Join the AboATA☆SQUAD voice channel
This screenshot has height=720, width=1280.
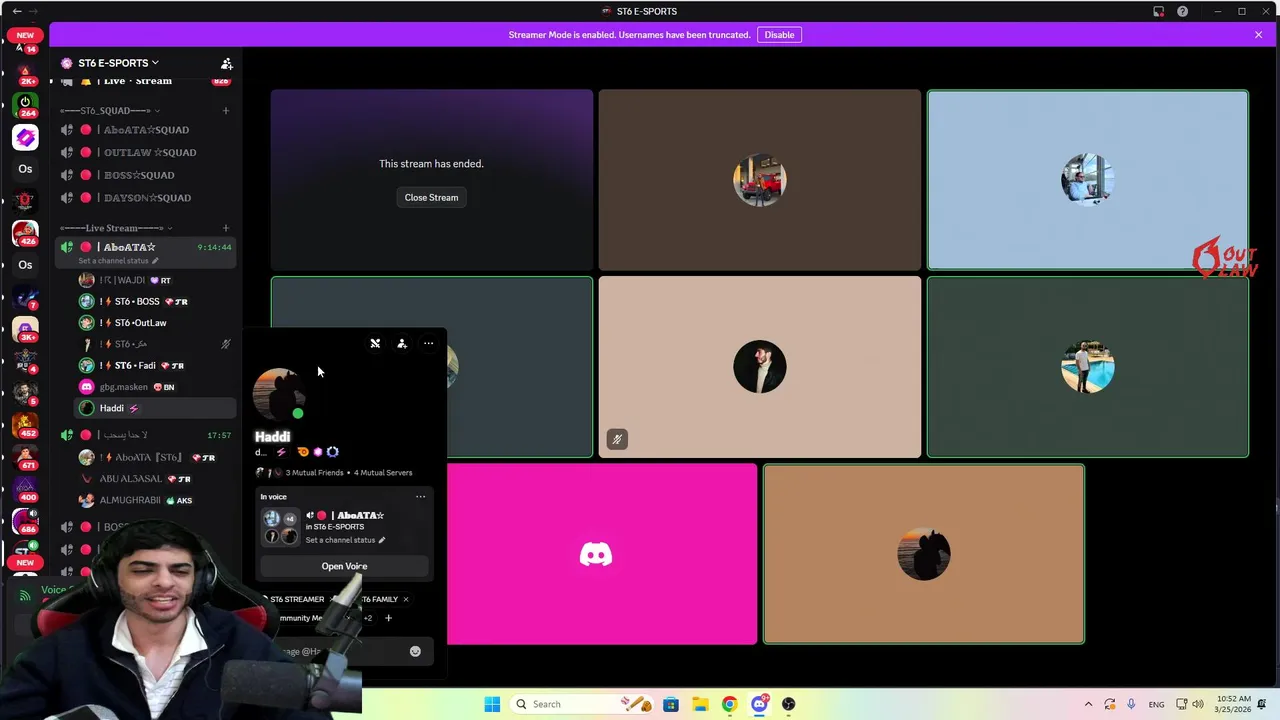145,130
